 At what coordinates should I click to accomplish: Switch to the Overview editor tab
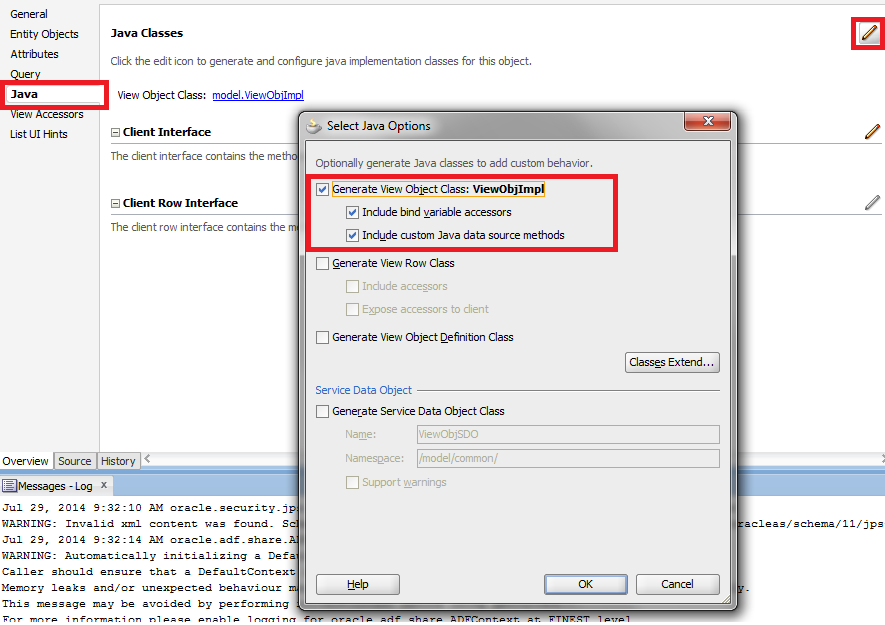(25, 461)
